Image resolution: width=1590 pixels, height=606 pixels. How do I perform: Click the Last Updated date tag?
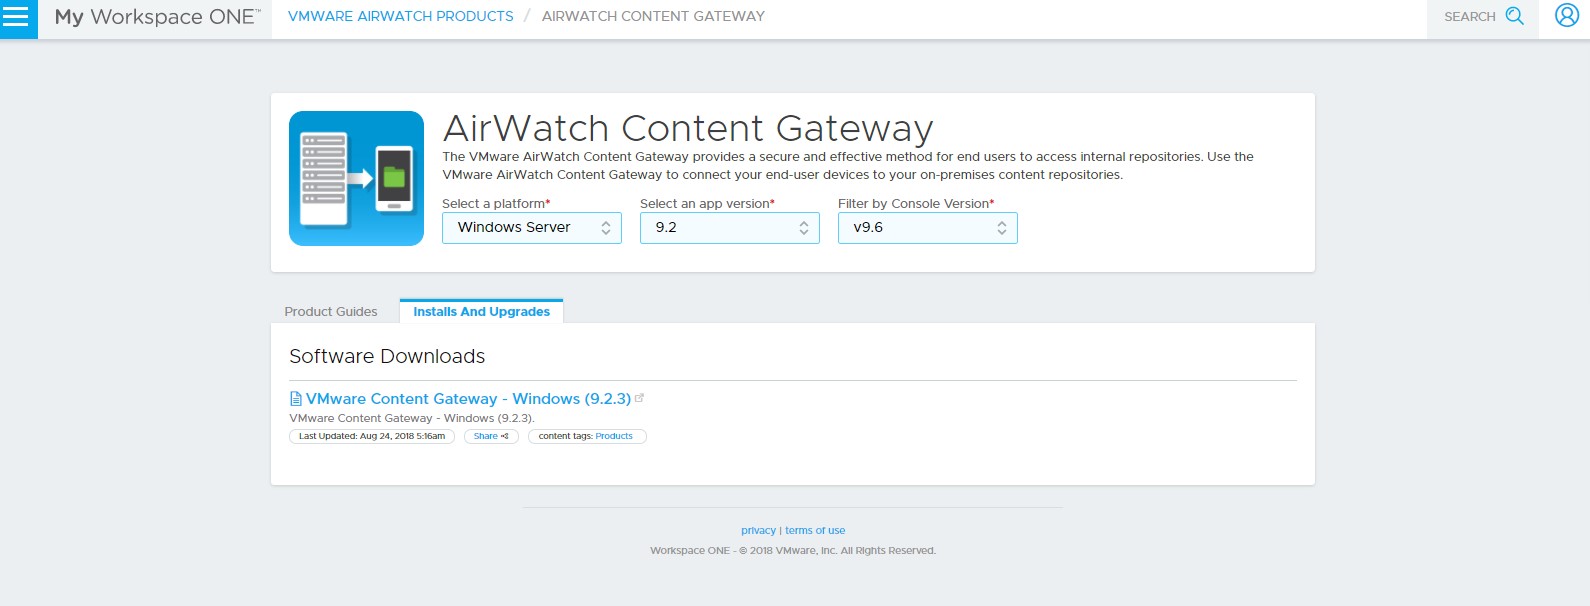coord(371,436)
